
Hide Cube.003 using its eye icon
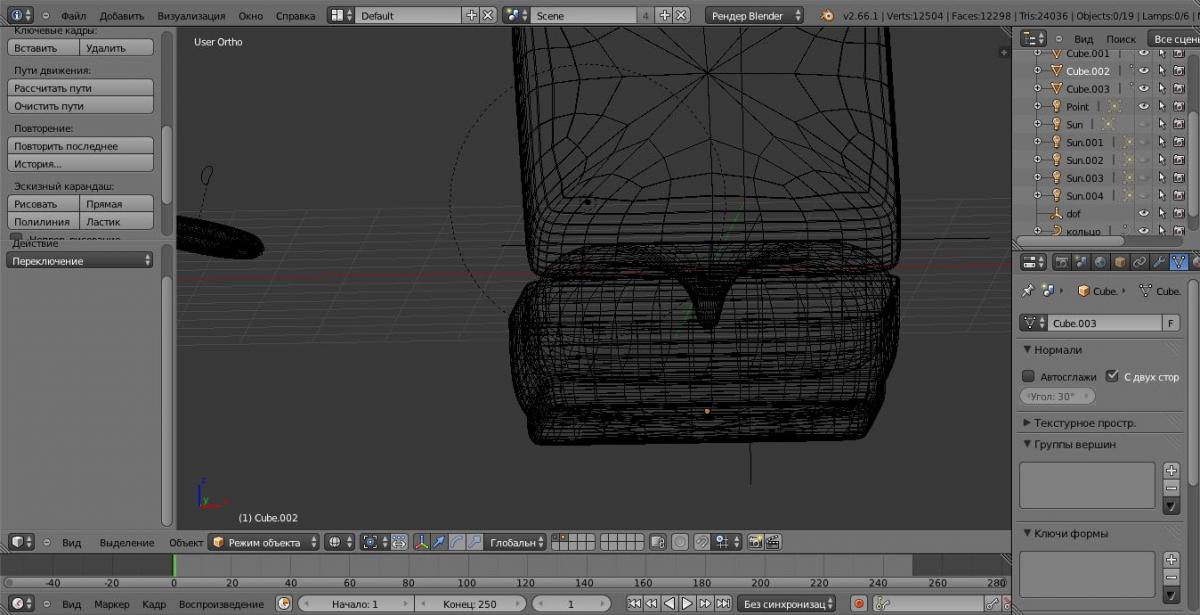coord(1145,89)
